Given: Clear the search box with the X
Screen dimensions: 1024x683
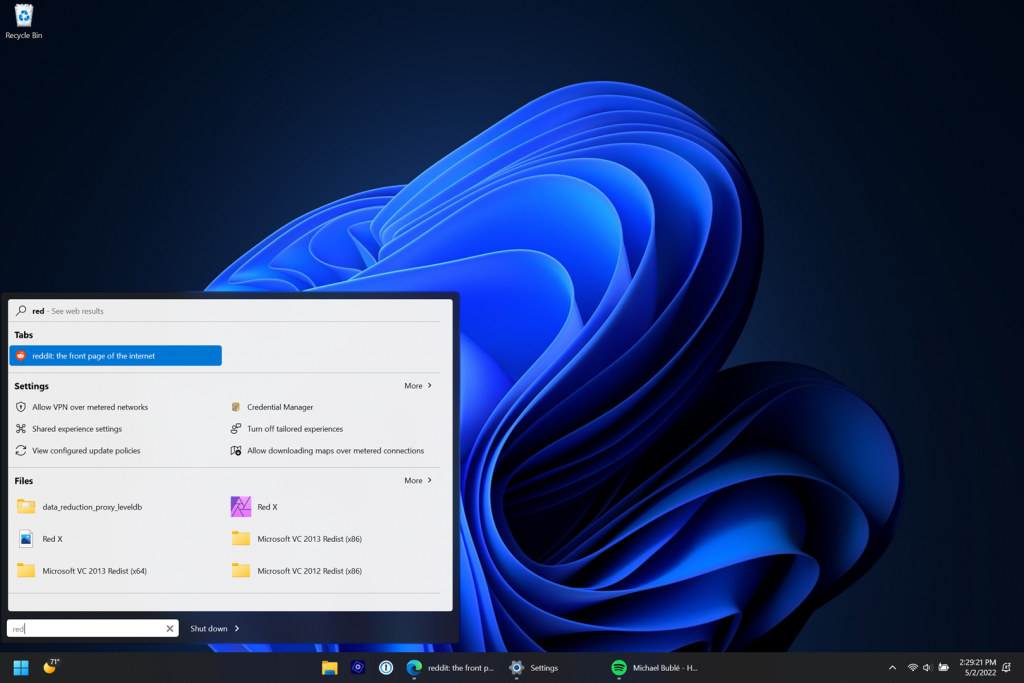Looking at the screenshot, I should pos(170,628).
